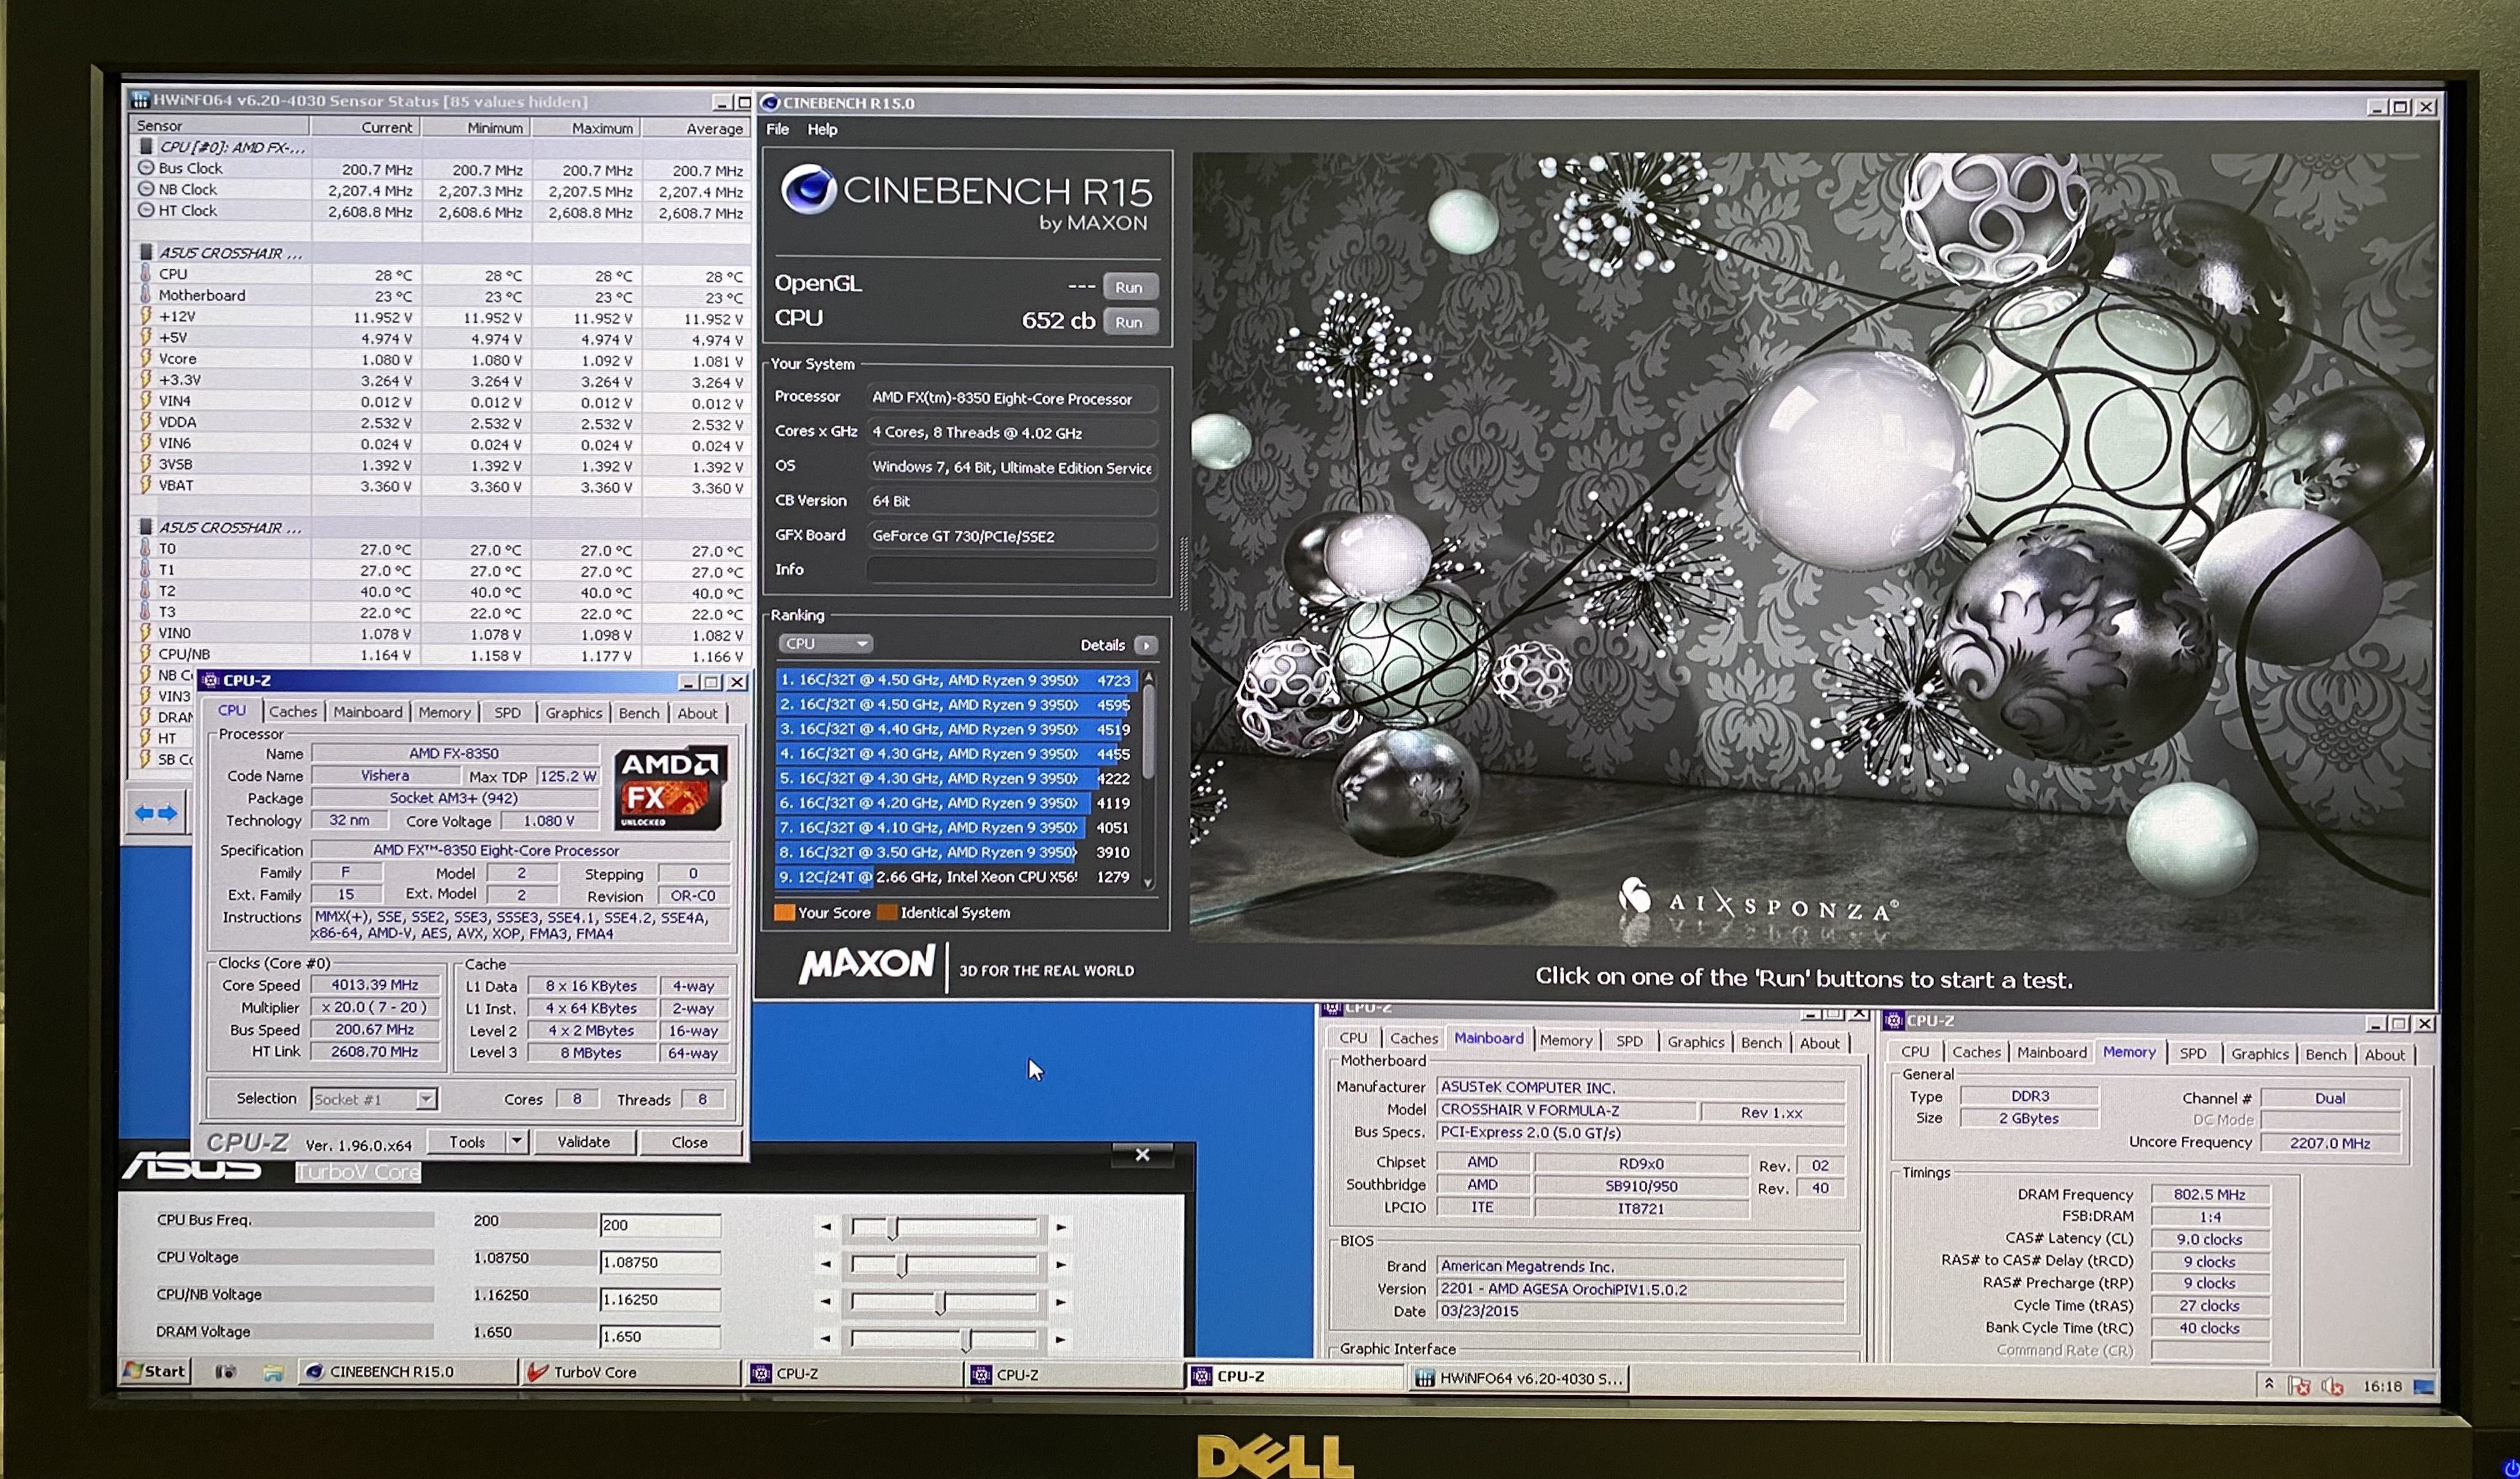
Task: Click the ranking list scroll down arrow
Action: click(1148, 883)
